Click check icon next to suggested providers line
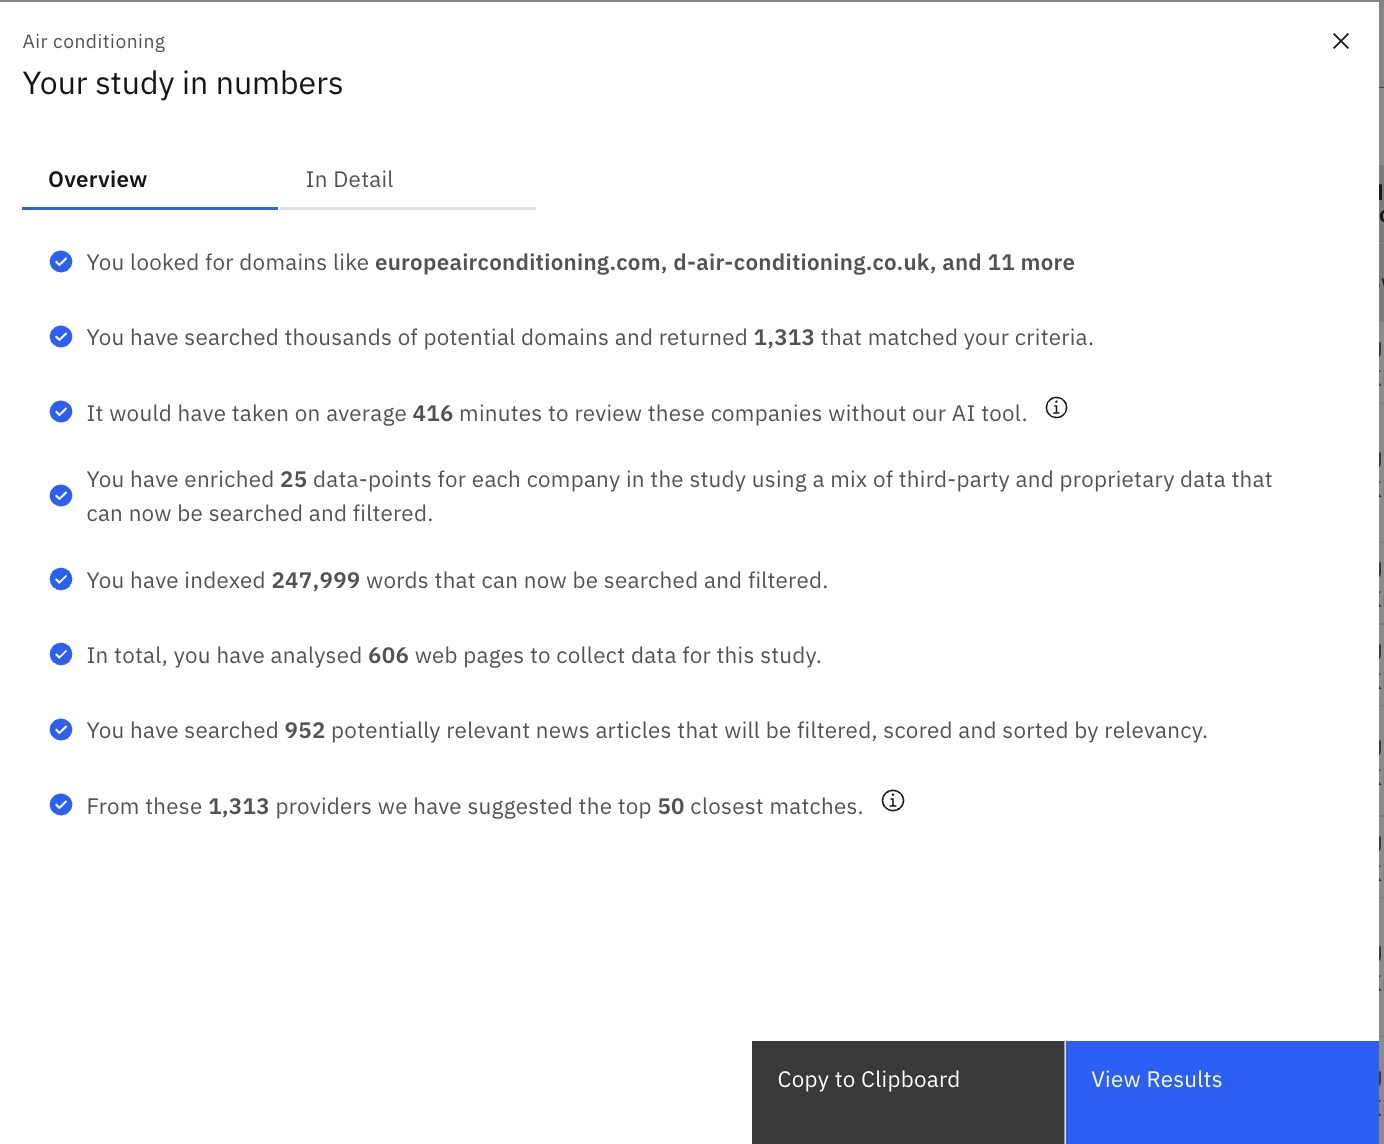The width and height of the screenshot is (1384, 1144). (x=61, y=805)
